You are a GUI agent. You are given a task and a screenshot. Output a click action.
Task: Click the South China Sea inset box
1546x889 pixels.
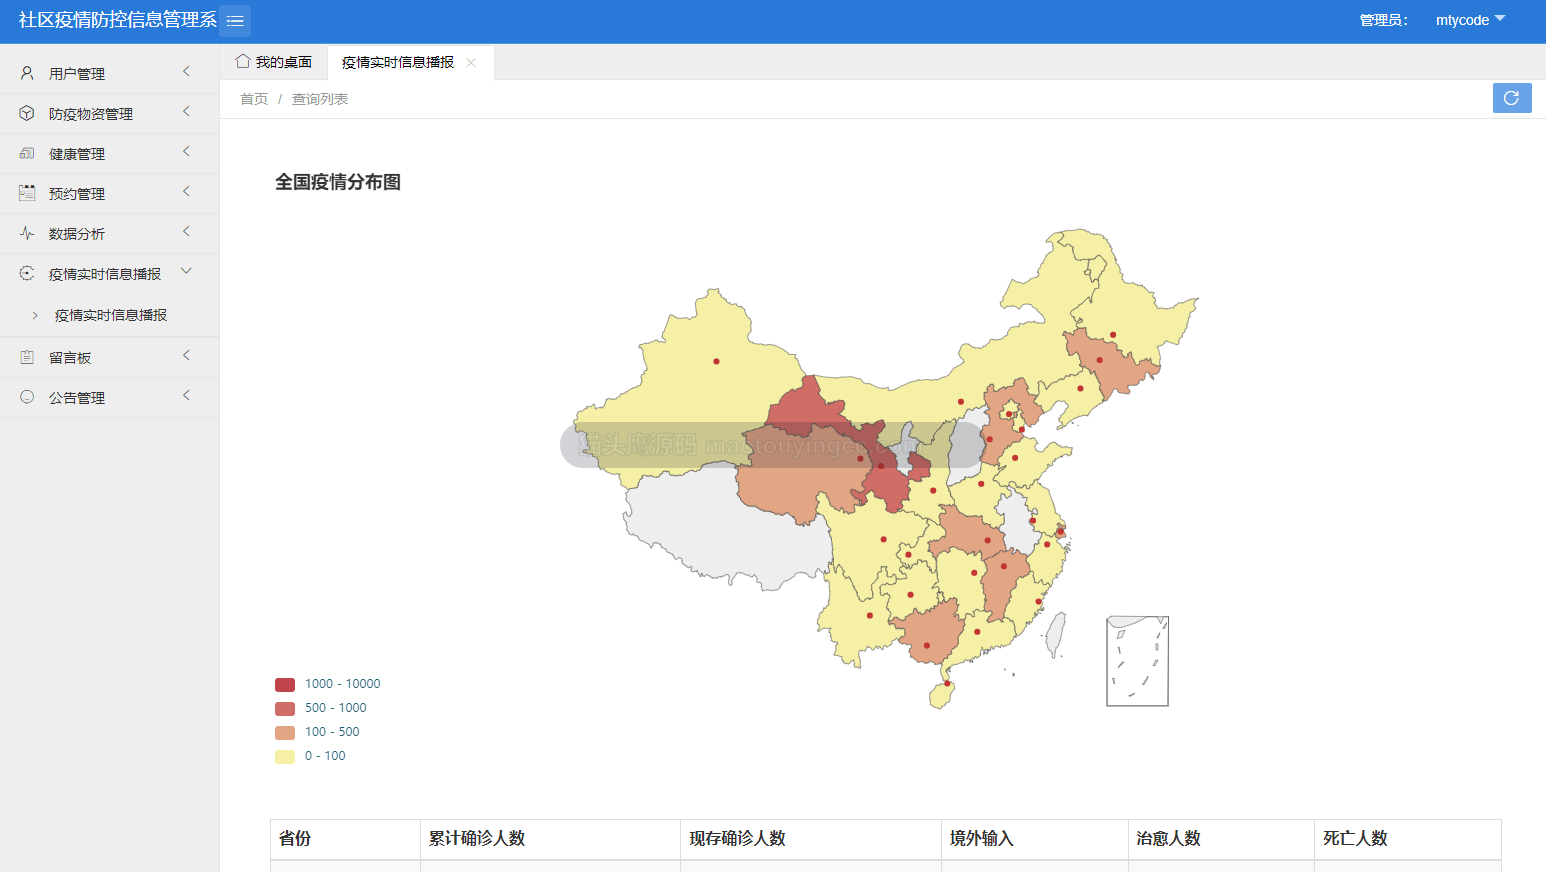click(x=1137, y=661)
